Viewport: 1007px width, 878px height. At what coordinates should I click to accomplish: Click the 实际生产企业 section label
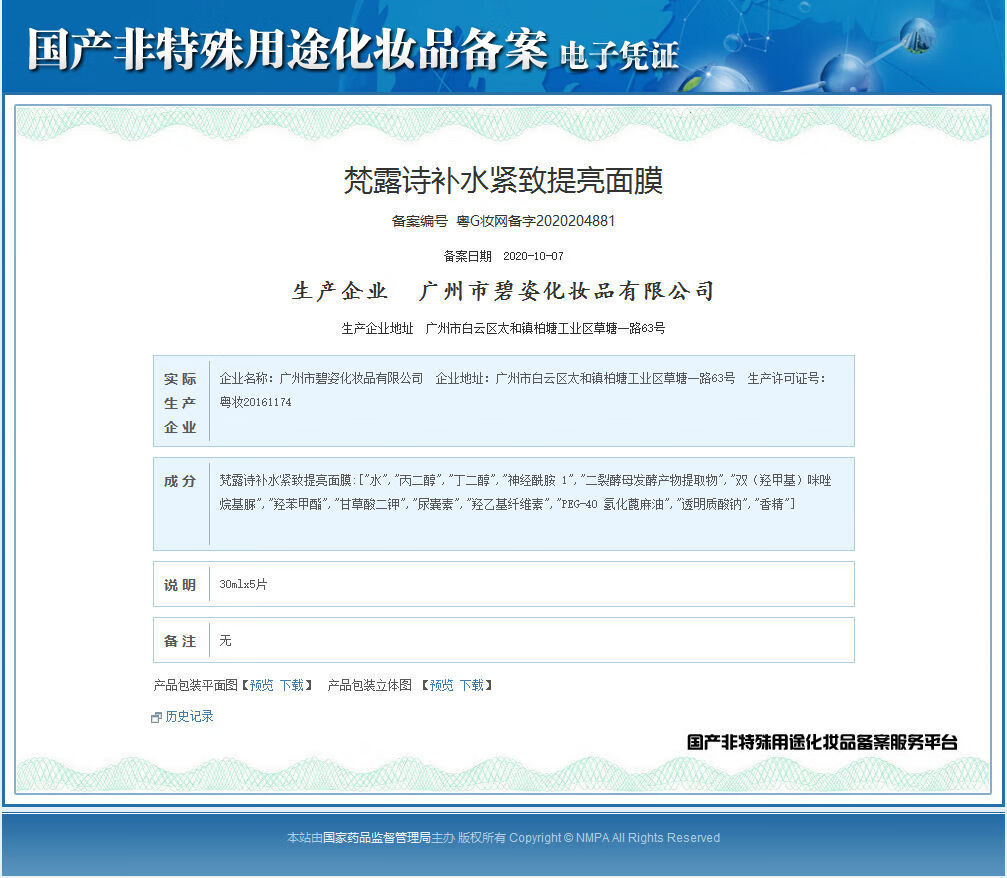180,403
